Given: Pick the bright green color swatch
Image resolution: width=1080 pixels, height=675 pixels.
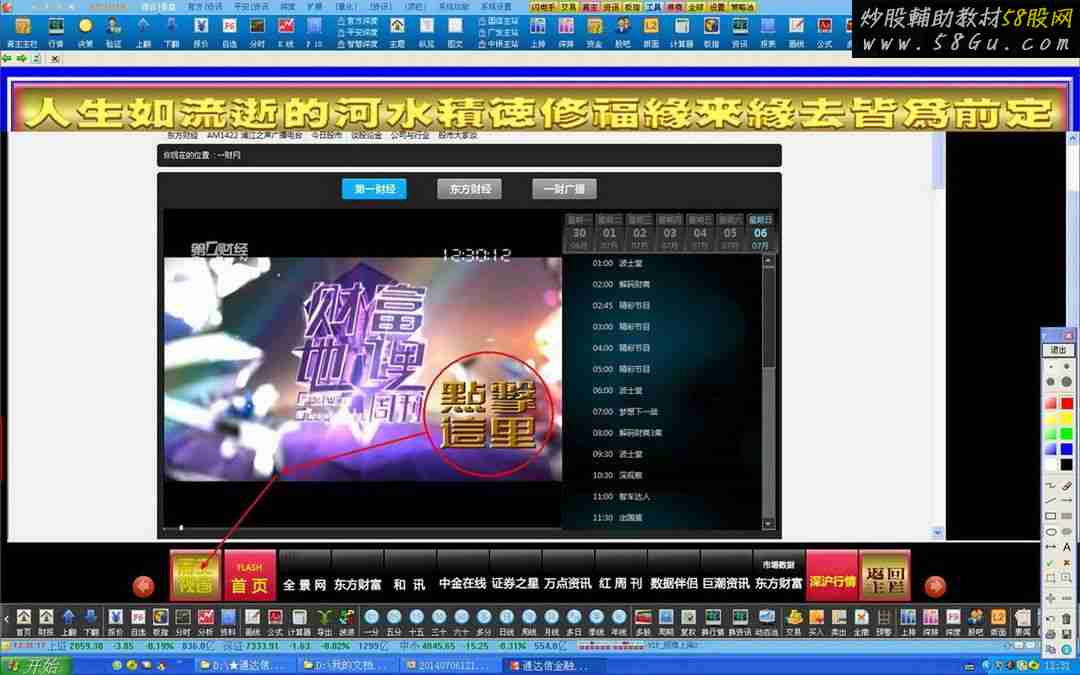Looking at the screenshot, I should tap(1066, 434).
